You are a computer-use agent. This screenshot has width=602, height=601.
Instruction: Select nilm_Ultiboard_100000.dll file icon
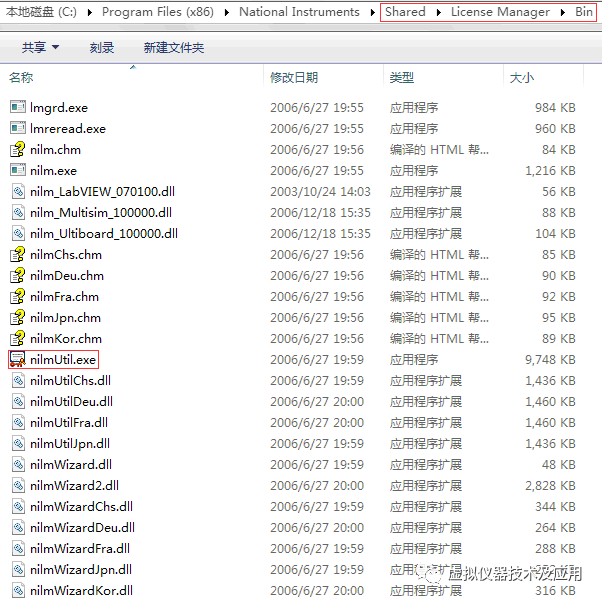point(18,233)
